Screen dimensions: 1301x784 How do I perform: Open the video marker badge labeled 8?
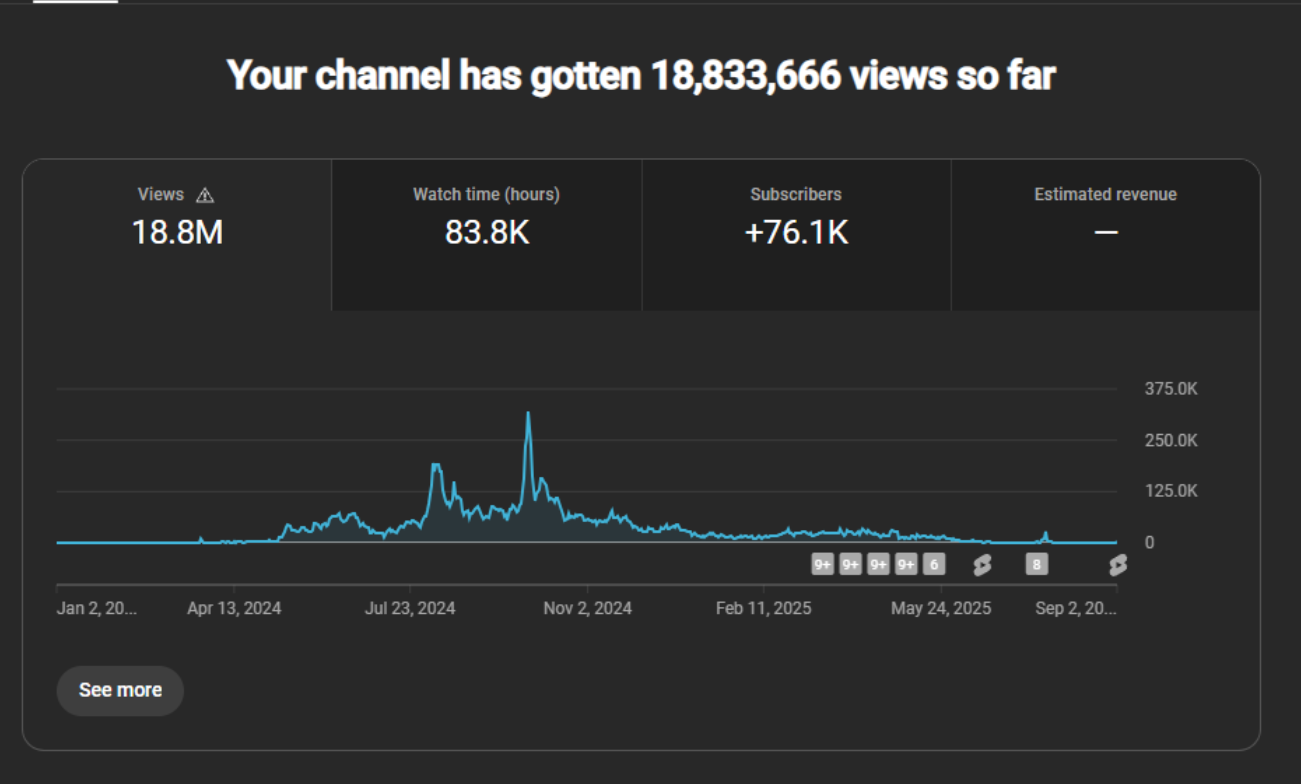pyautogui.click(x=1037, y=565)
